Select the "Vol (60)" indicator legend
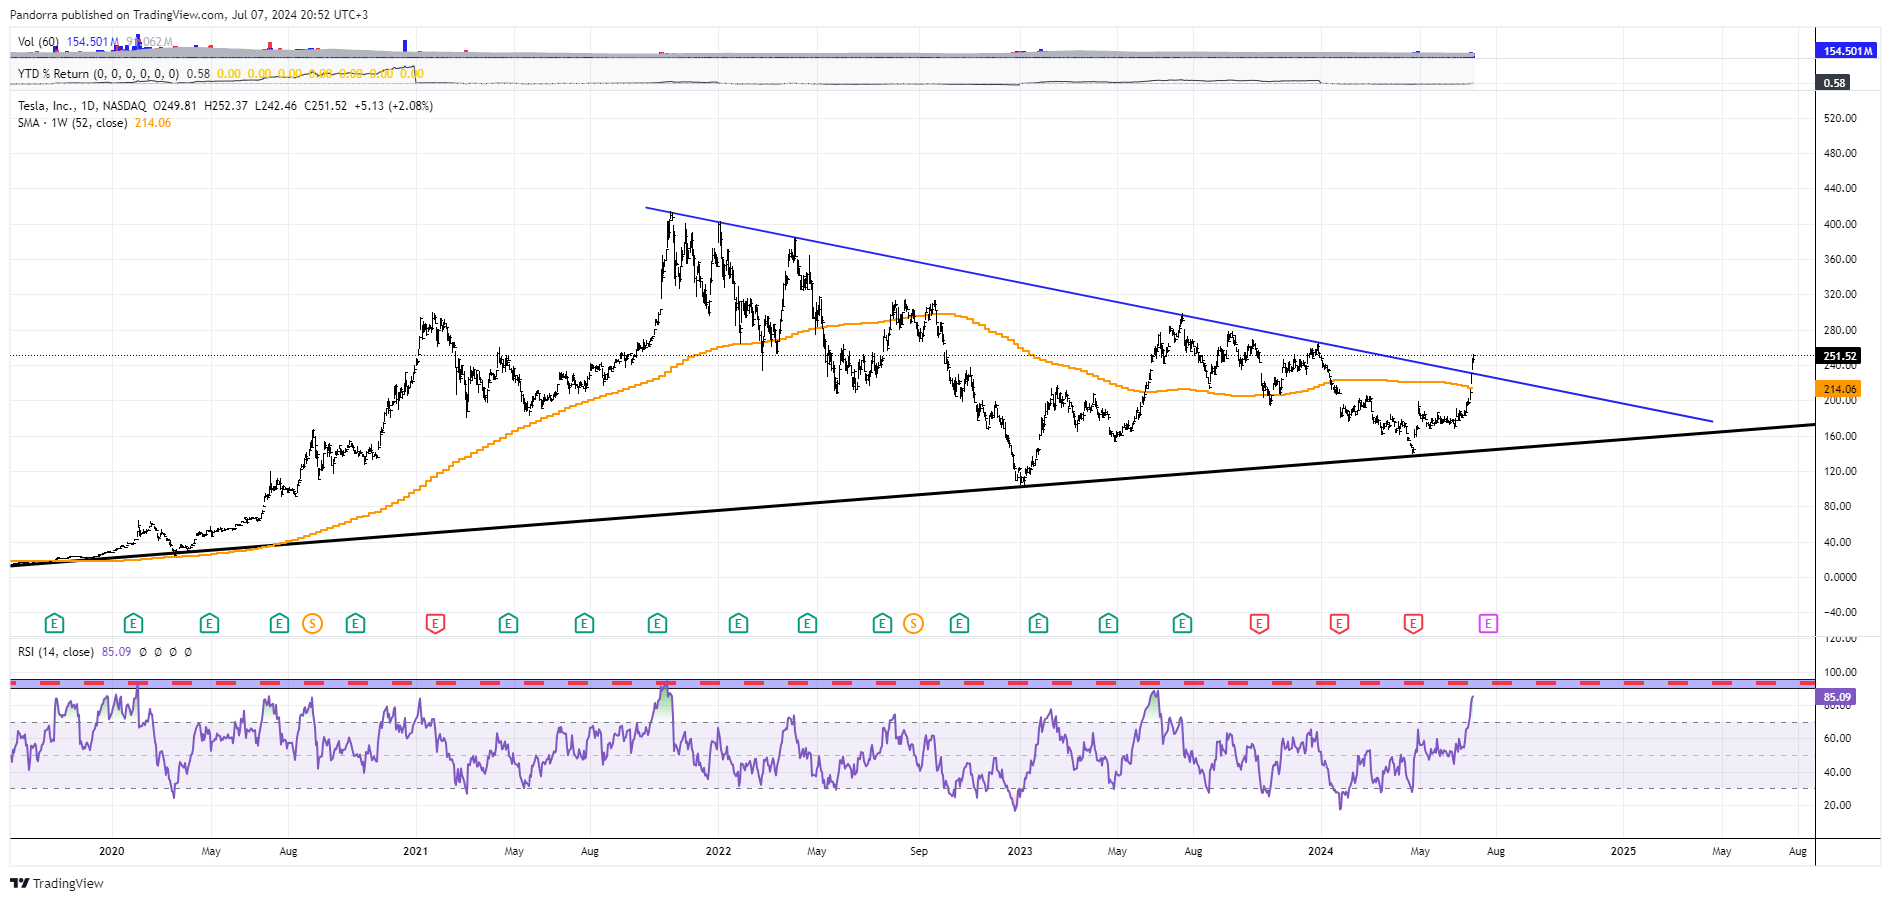Screen dimensions: 1891x901 pos(38,42)
